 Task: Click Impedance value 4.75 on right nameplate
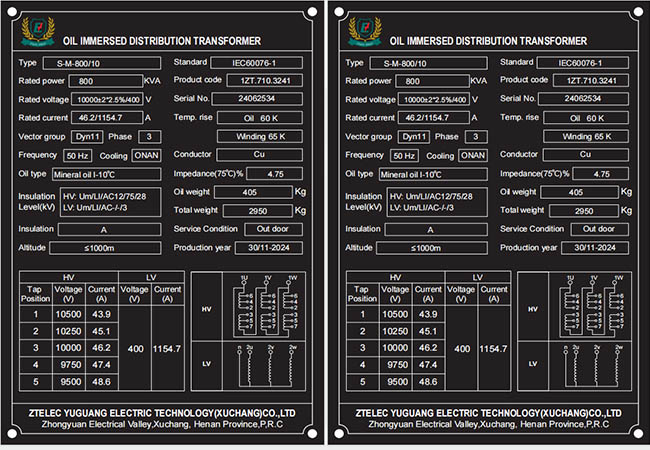(x=601, y=174)
